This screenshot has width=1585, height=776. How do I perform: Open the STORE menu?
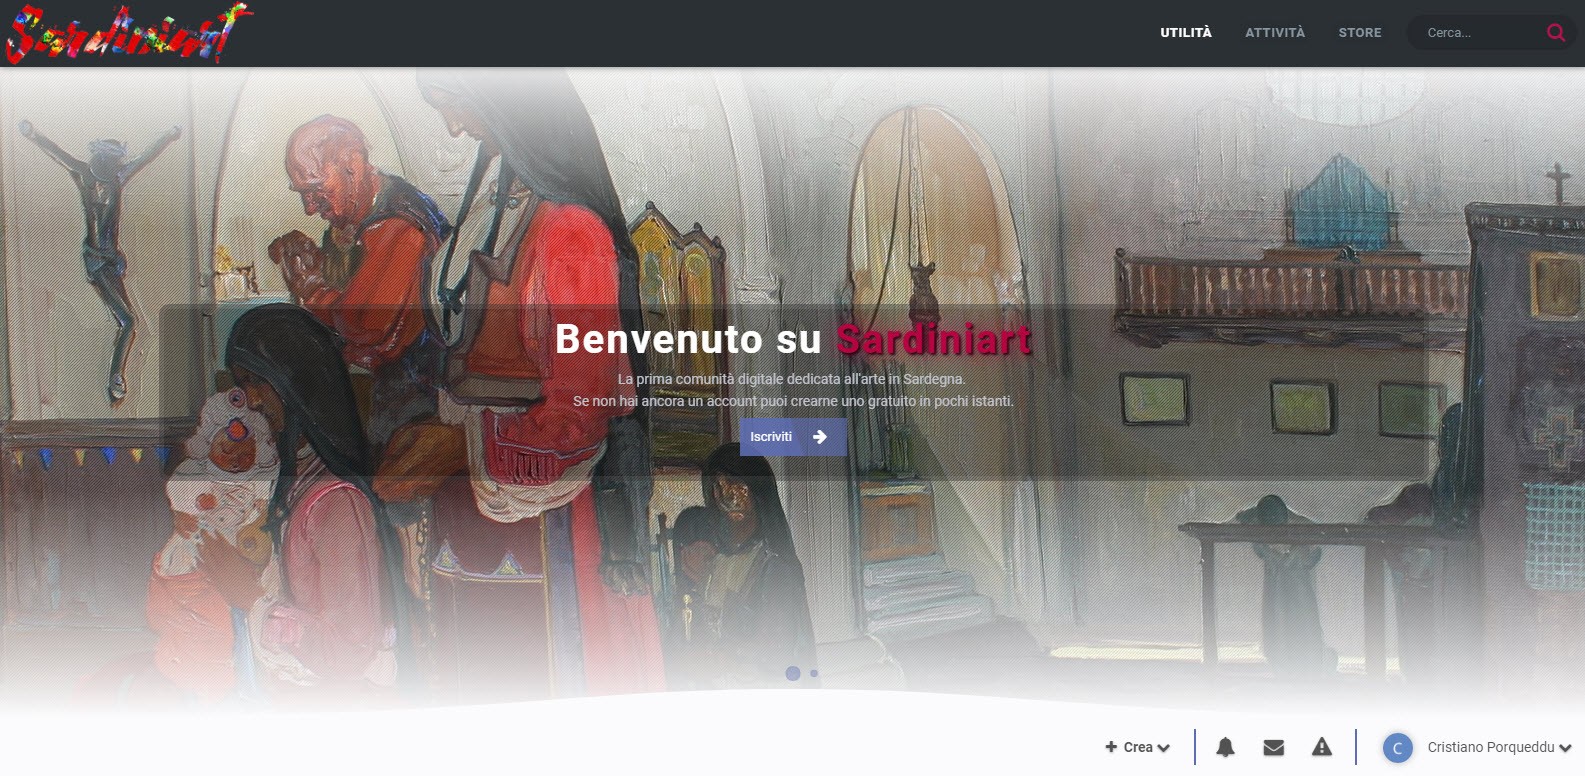pos(1360,33)
